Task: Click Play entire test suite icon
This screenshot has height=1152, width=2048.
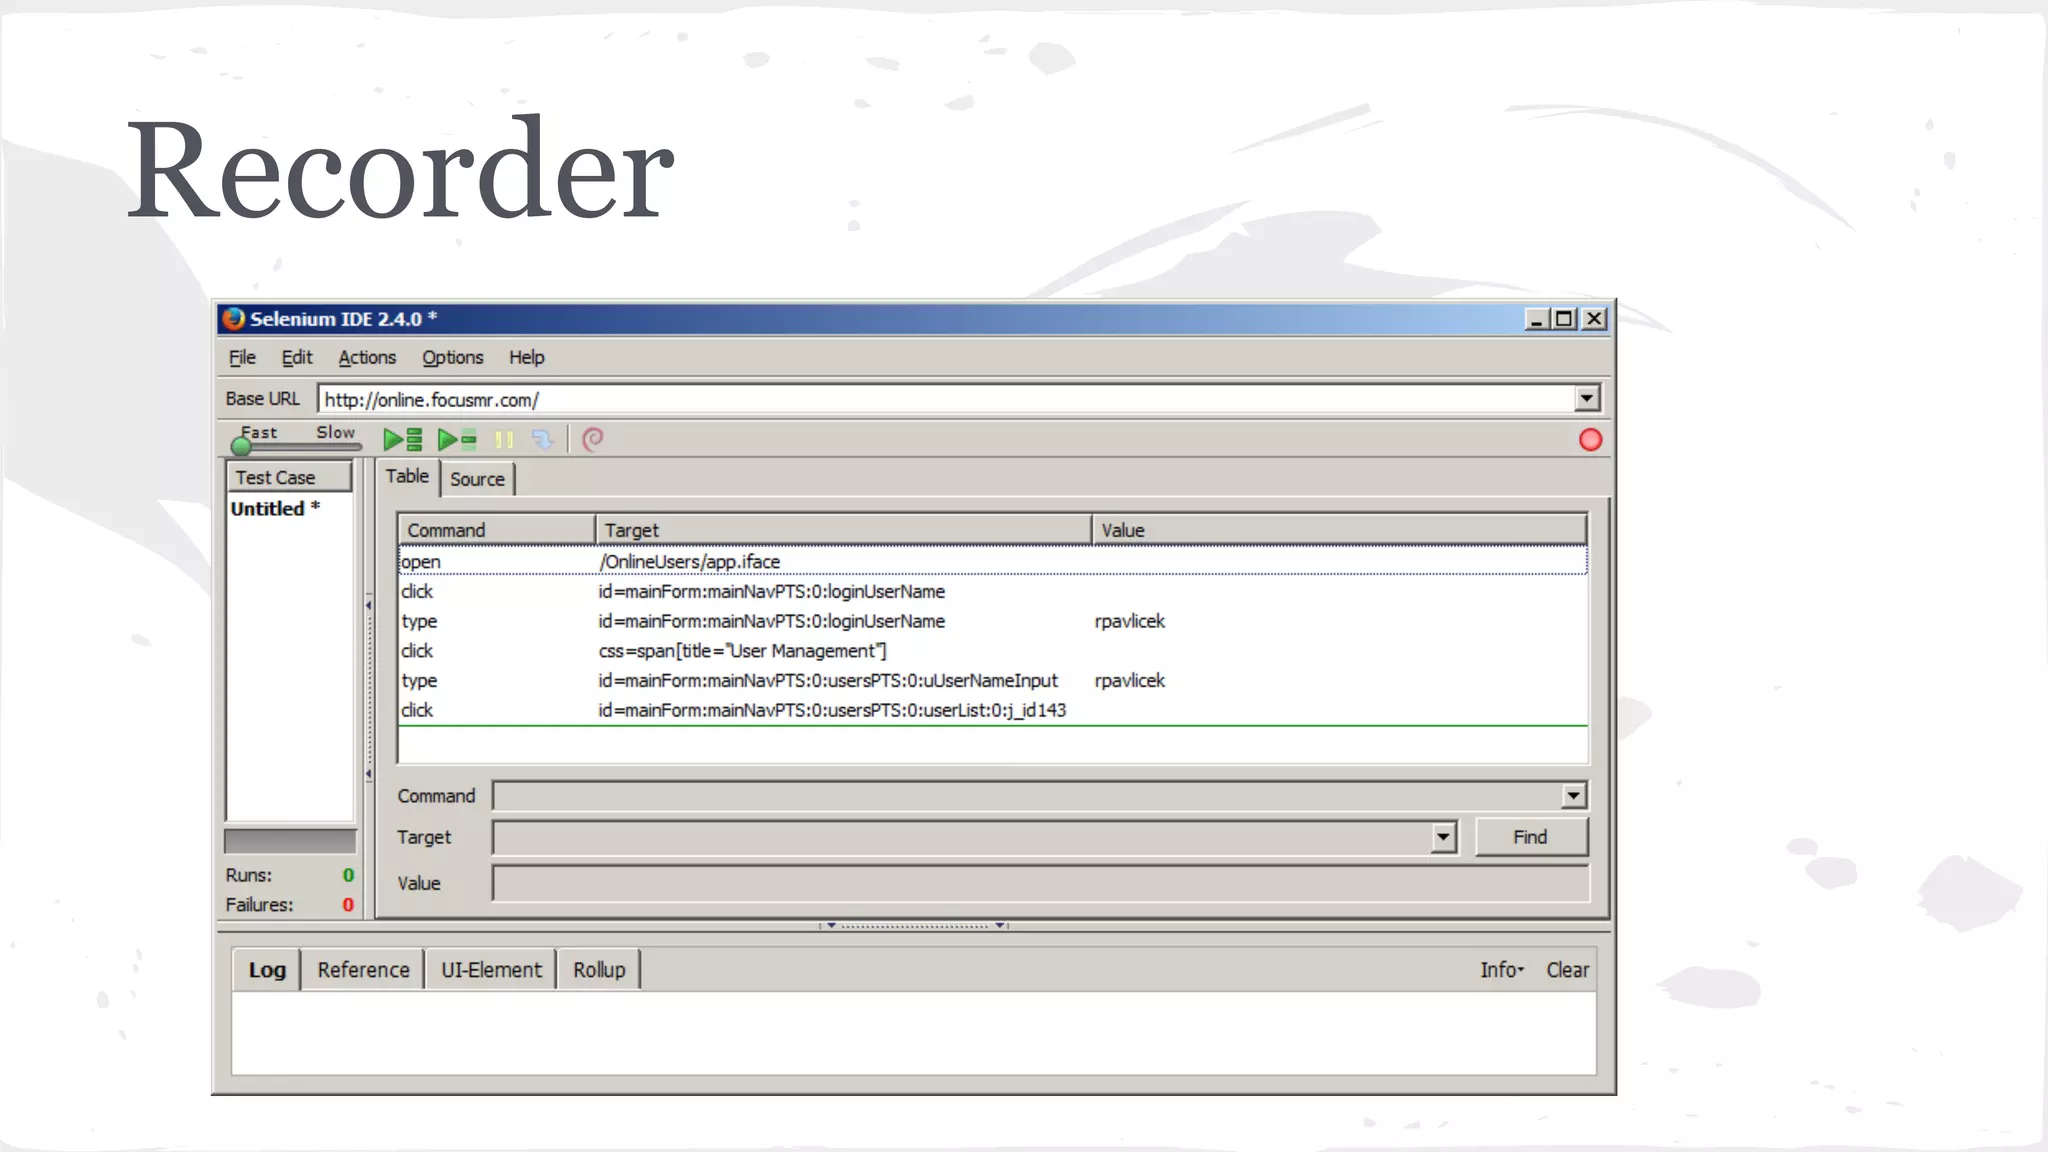Action: point(402,440)
